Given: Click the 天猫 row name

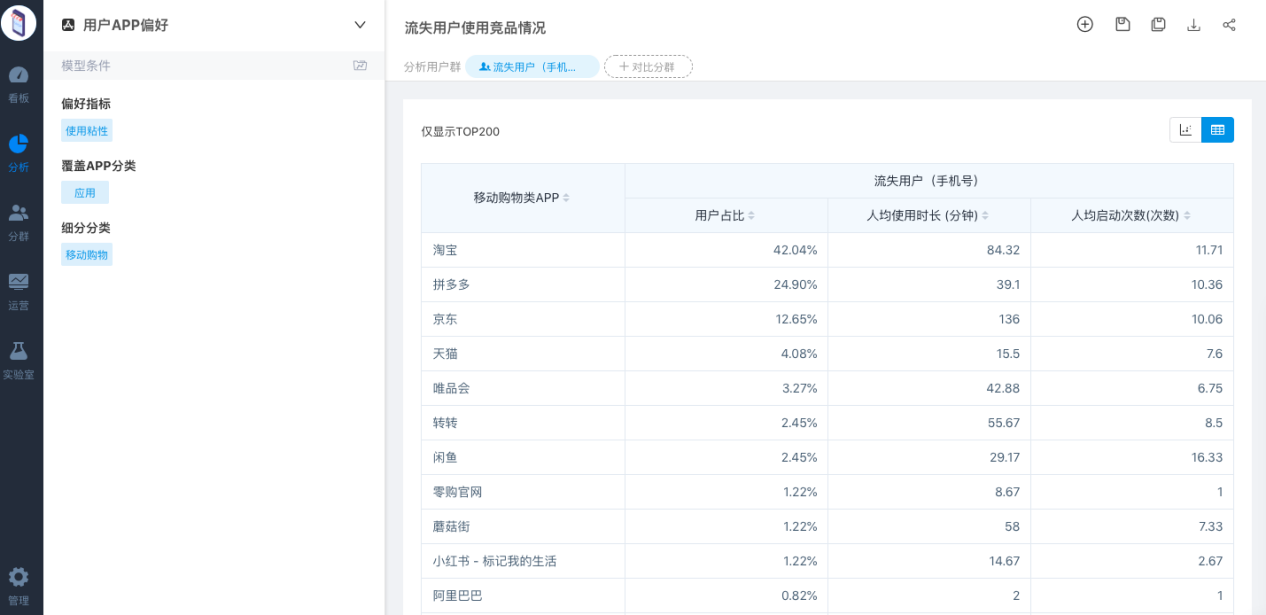Looking at the screenshot, I should pos(445,354).
